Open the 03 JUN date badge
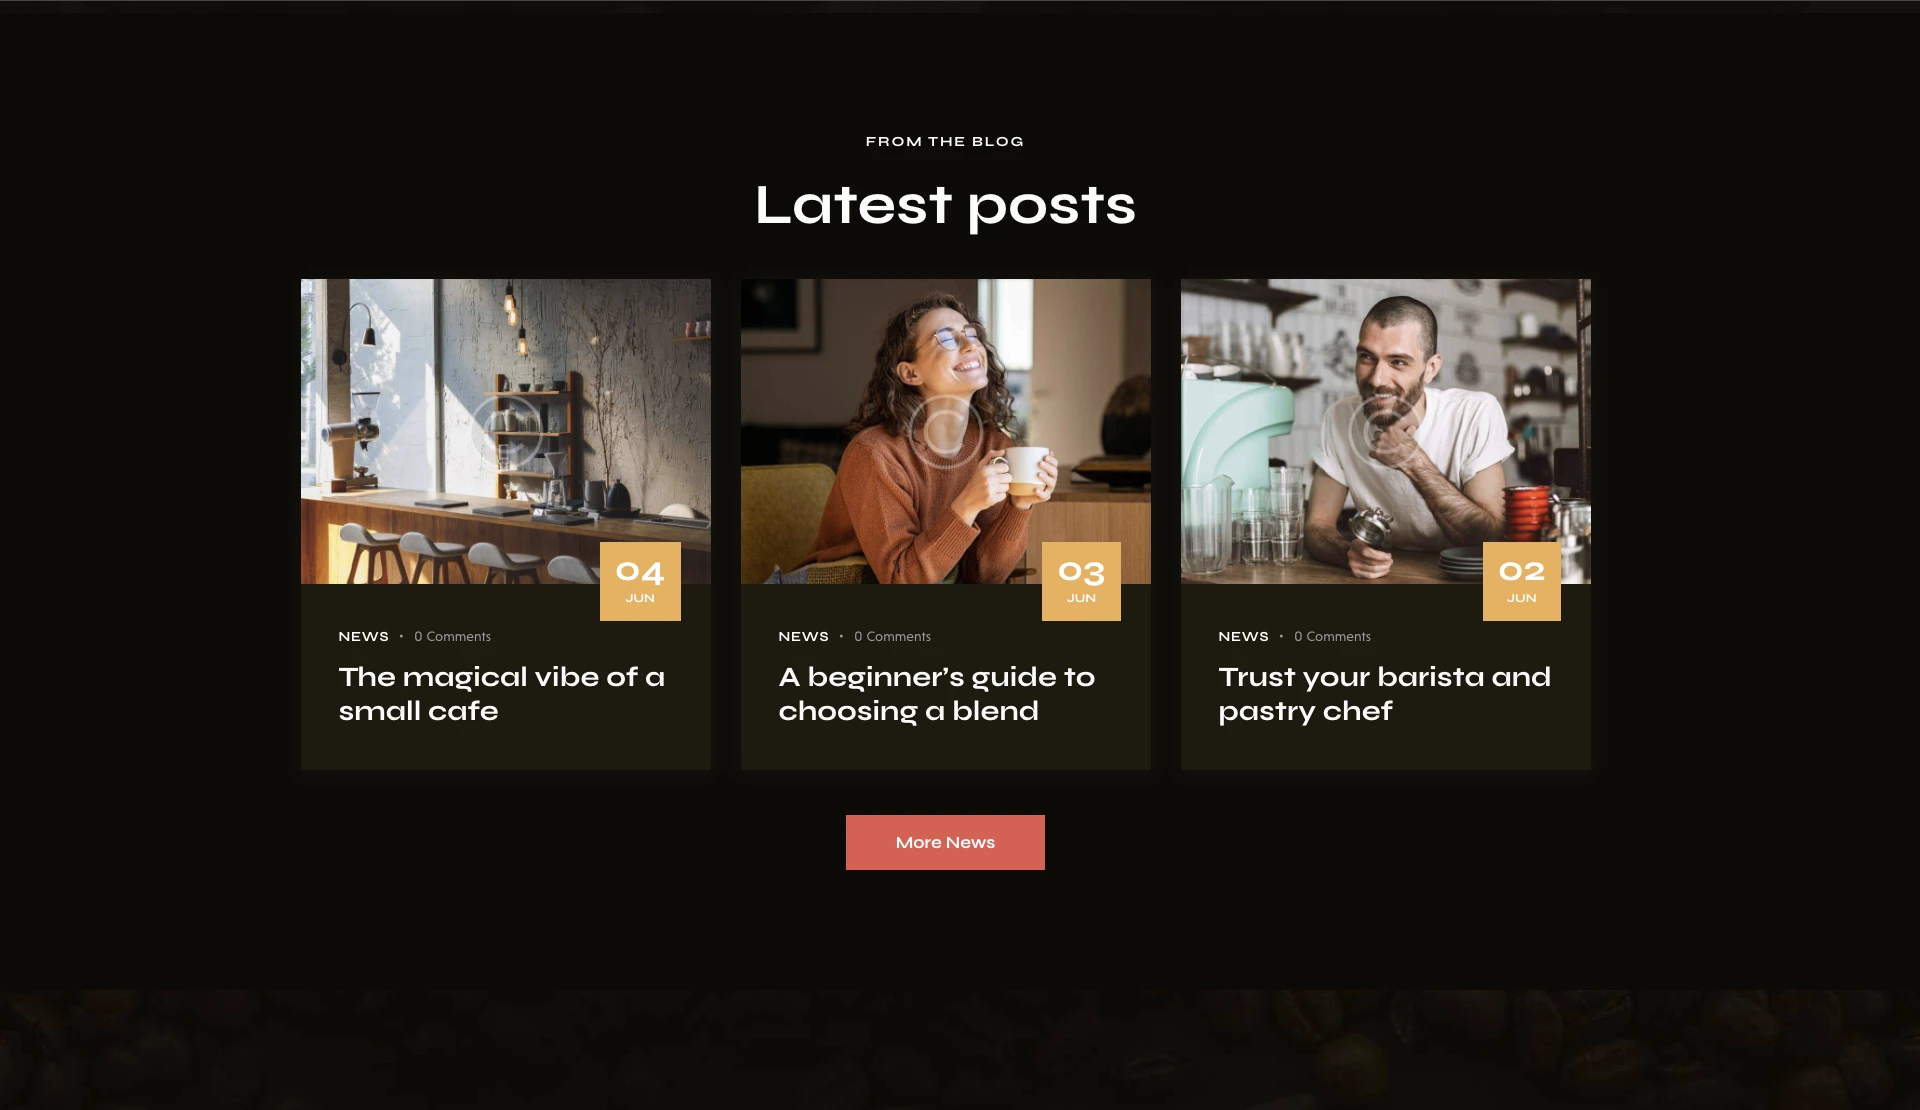1920x1110 pixels. 1081,581
